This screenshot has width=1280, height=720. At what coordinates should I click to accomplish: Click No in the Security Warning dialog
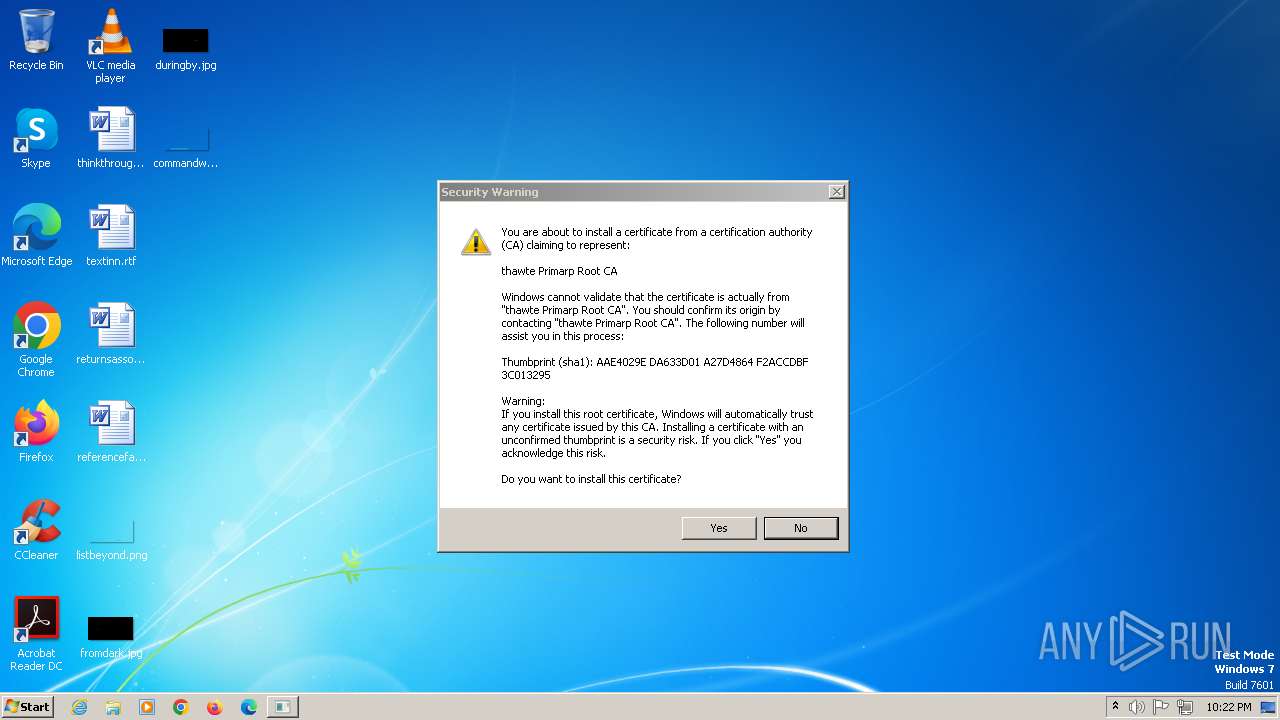tap(801, 528)
